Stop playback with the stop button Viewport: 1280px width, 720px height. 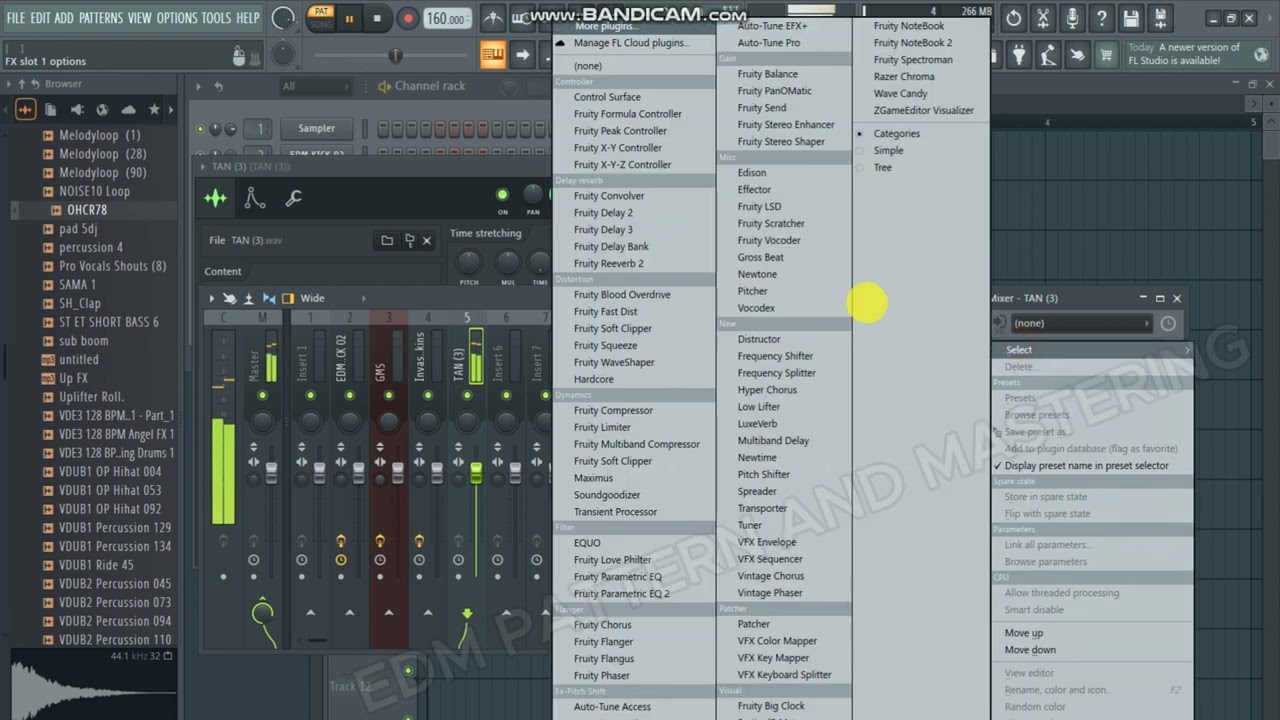(x=377, y=18)
